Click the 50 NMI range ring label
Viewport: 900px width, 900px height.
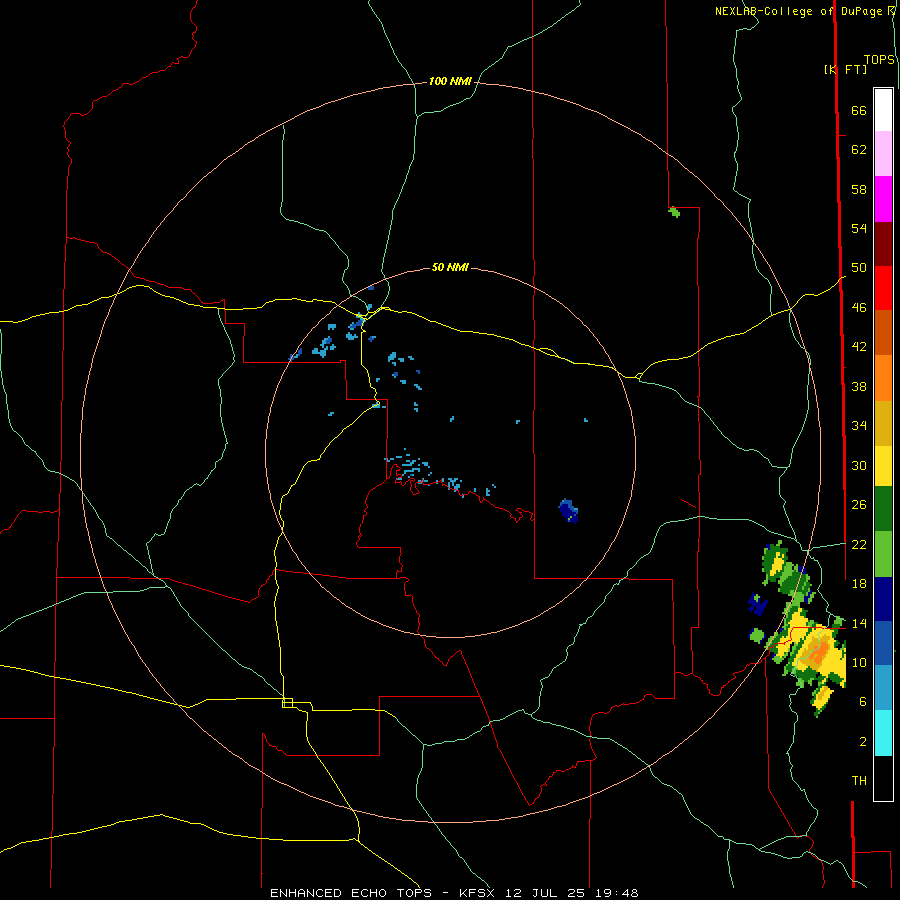450,267
